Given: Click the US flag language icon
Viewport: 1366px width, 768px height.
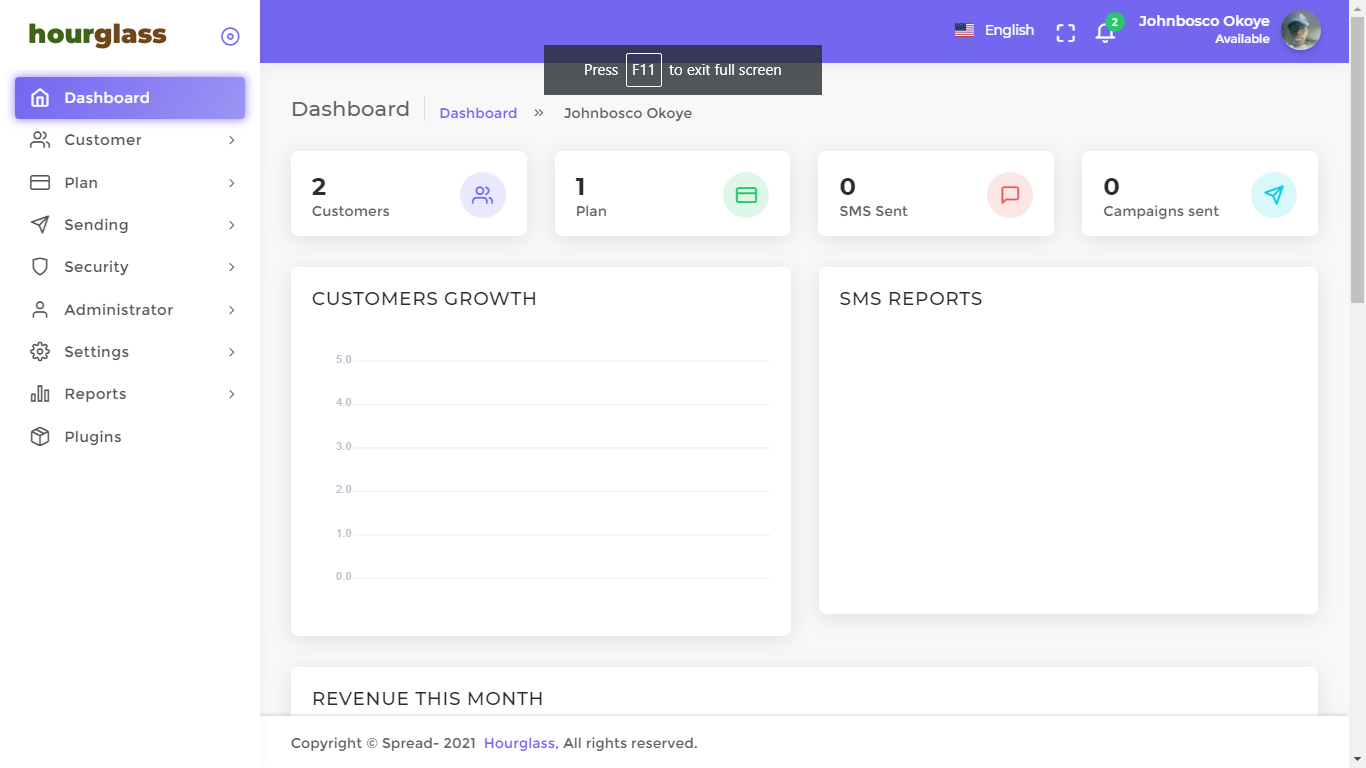Looking at the screenshot, I should 964,30.
